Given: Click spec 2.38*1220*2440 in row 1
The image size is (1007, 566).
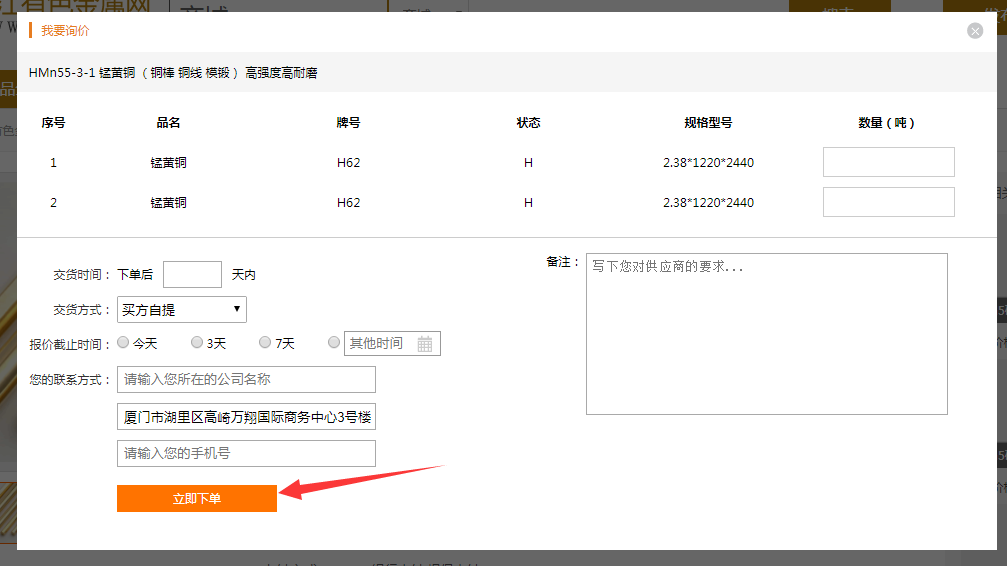Looking at the screenshot, I should click(708, 163).
